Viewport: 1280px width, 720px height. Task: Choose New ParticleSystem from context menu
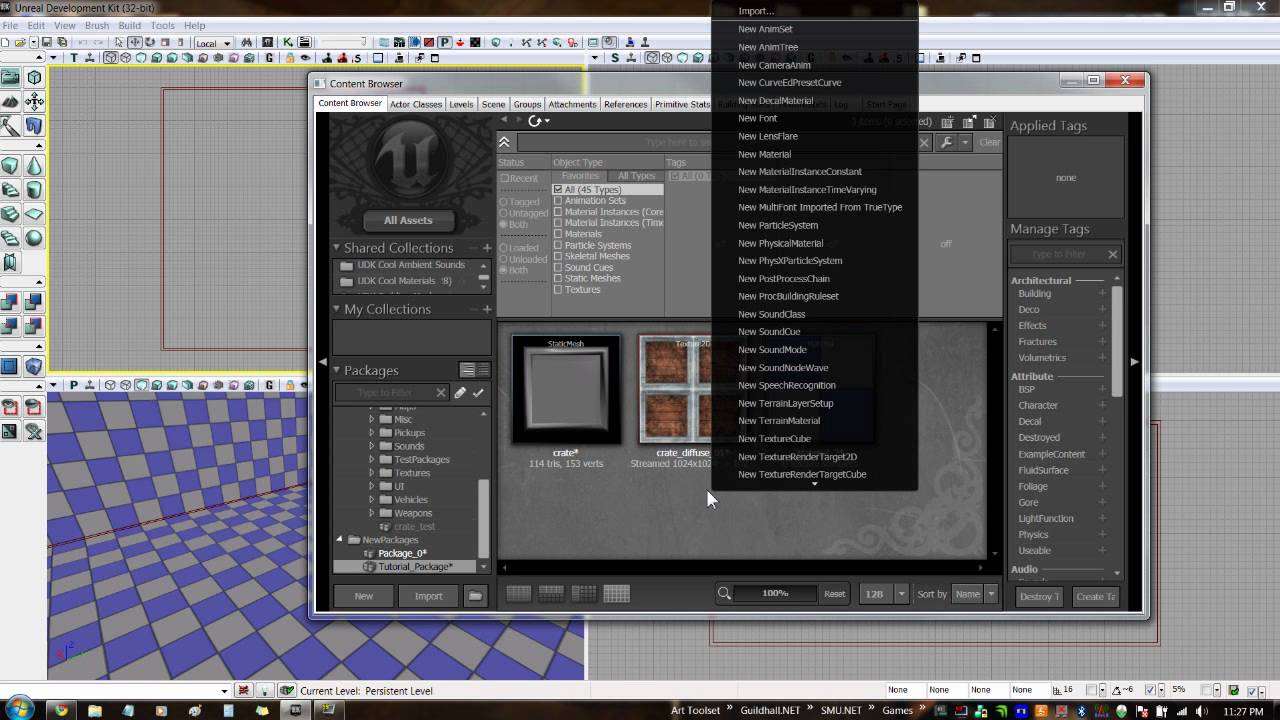778,225
